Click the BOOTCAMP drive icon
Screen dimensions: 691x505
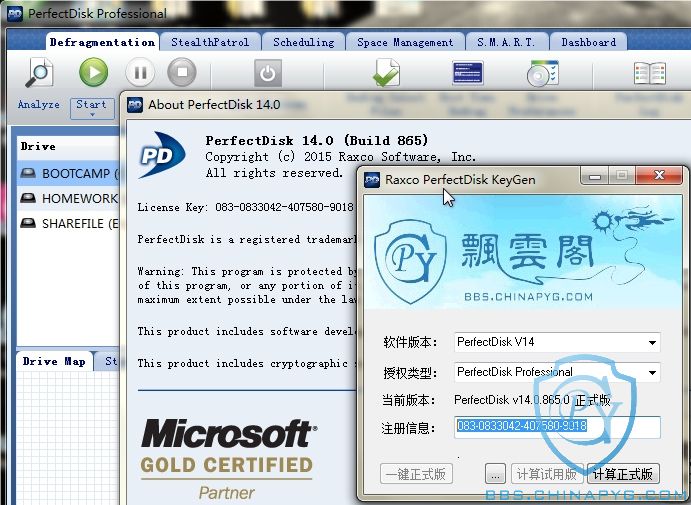(28, 173)
